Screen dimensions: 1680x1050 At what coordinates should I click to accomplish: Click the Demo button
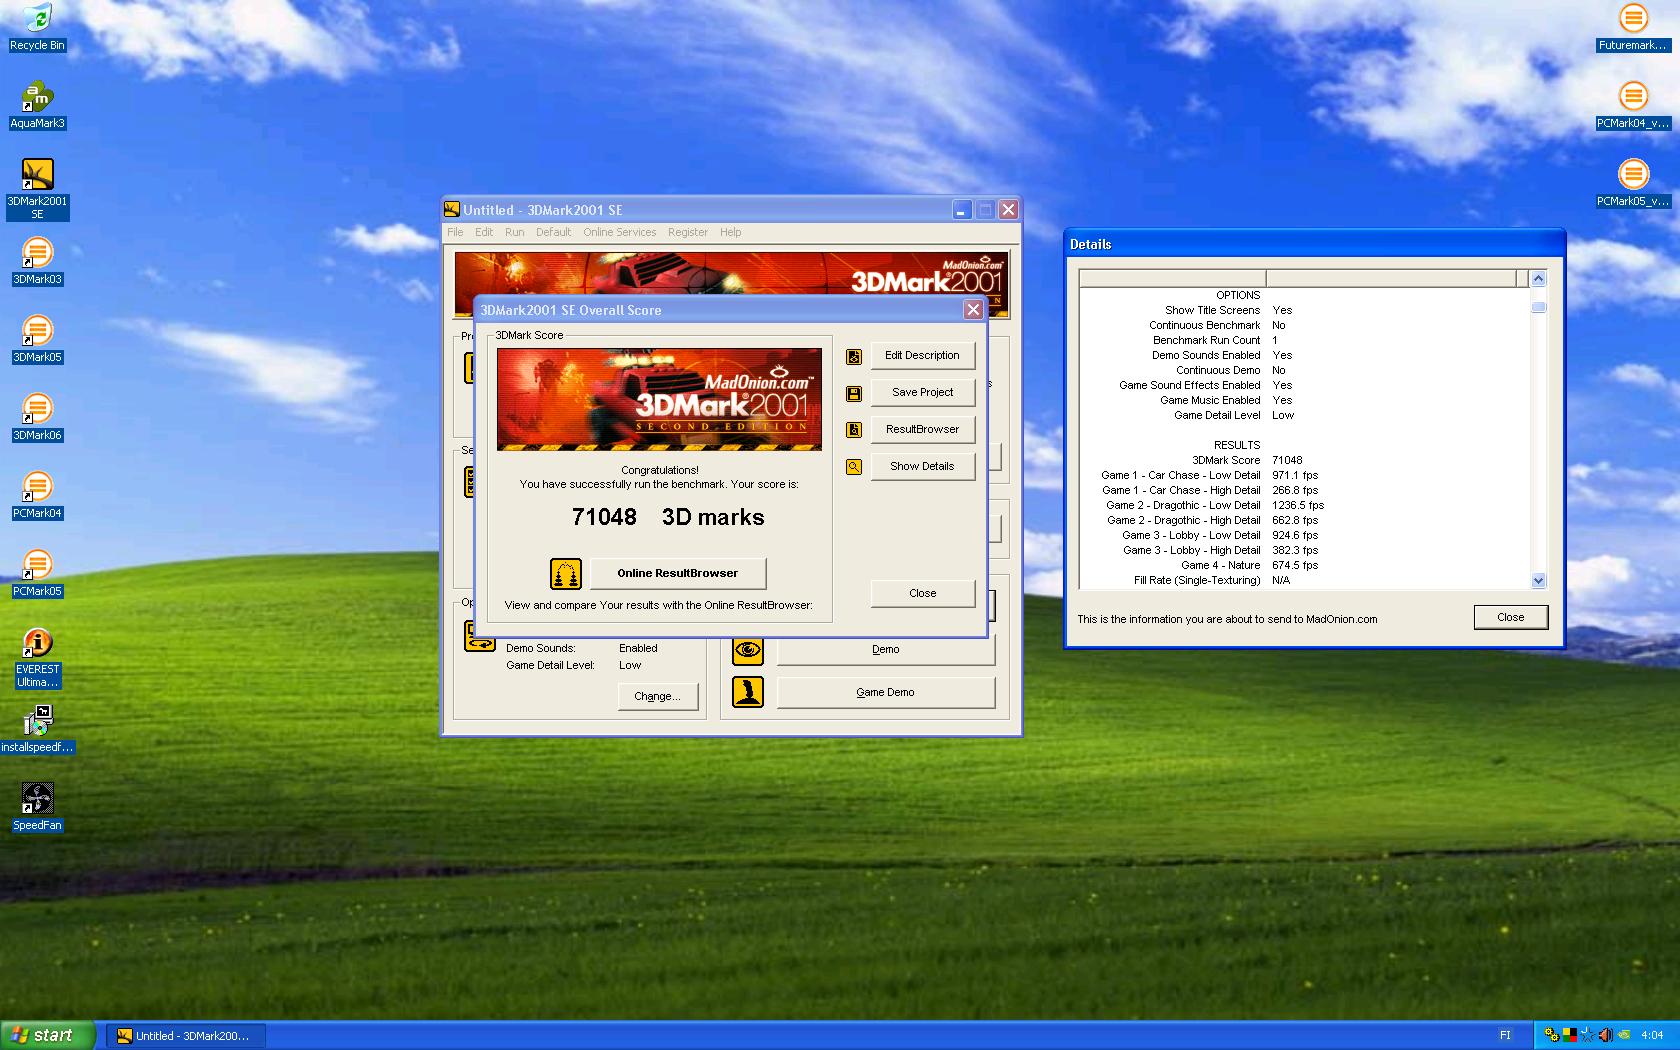click(x=885, y=649)
